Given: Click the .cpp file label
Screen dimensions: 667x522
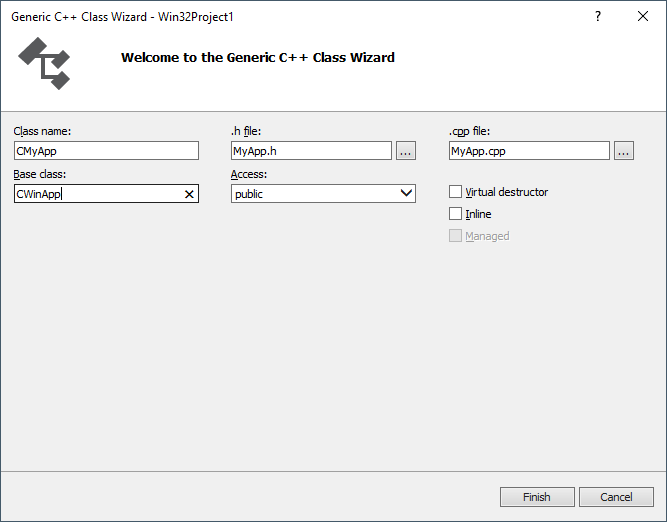Looking at the screenshot, I should [469, 131].
